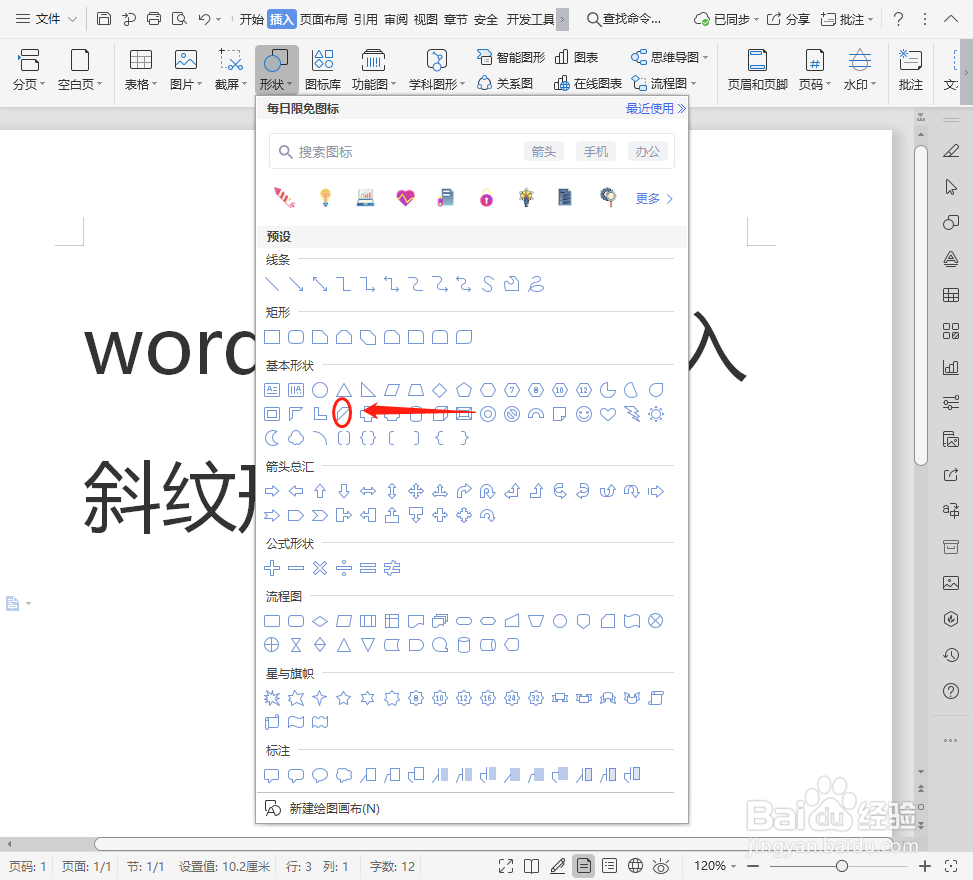Click the Arrow search tag
Image resolution: width=973 pixels, height=880 pixels.
(544, 151)
